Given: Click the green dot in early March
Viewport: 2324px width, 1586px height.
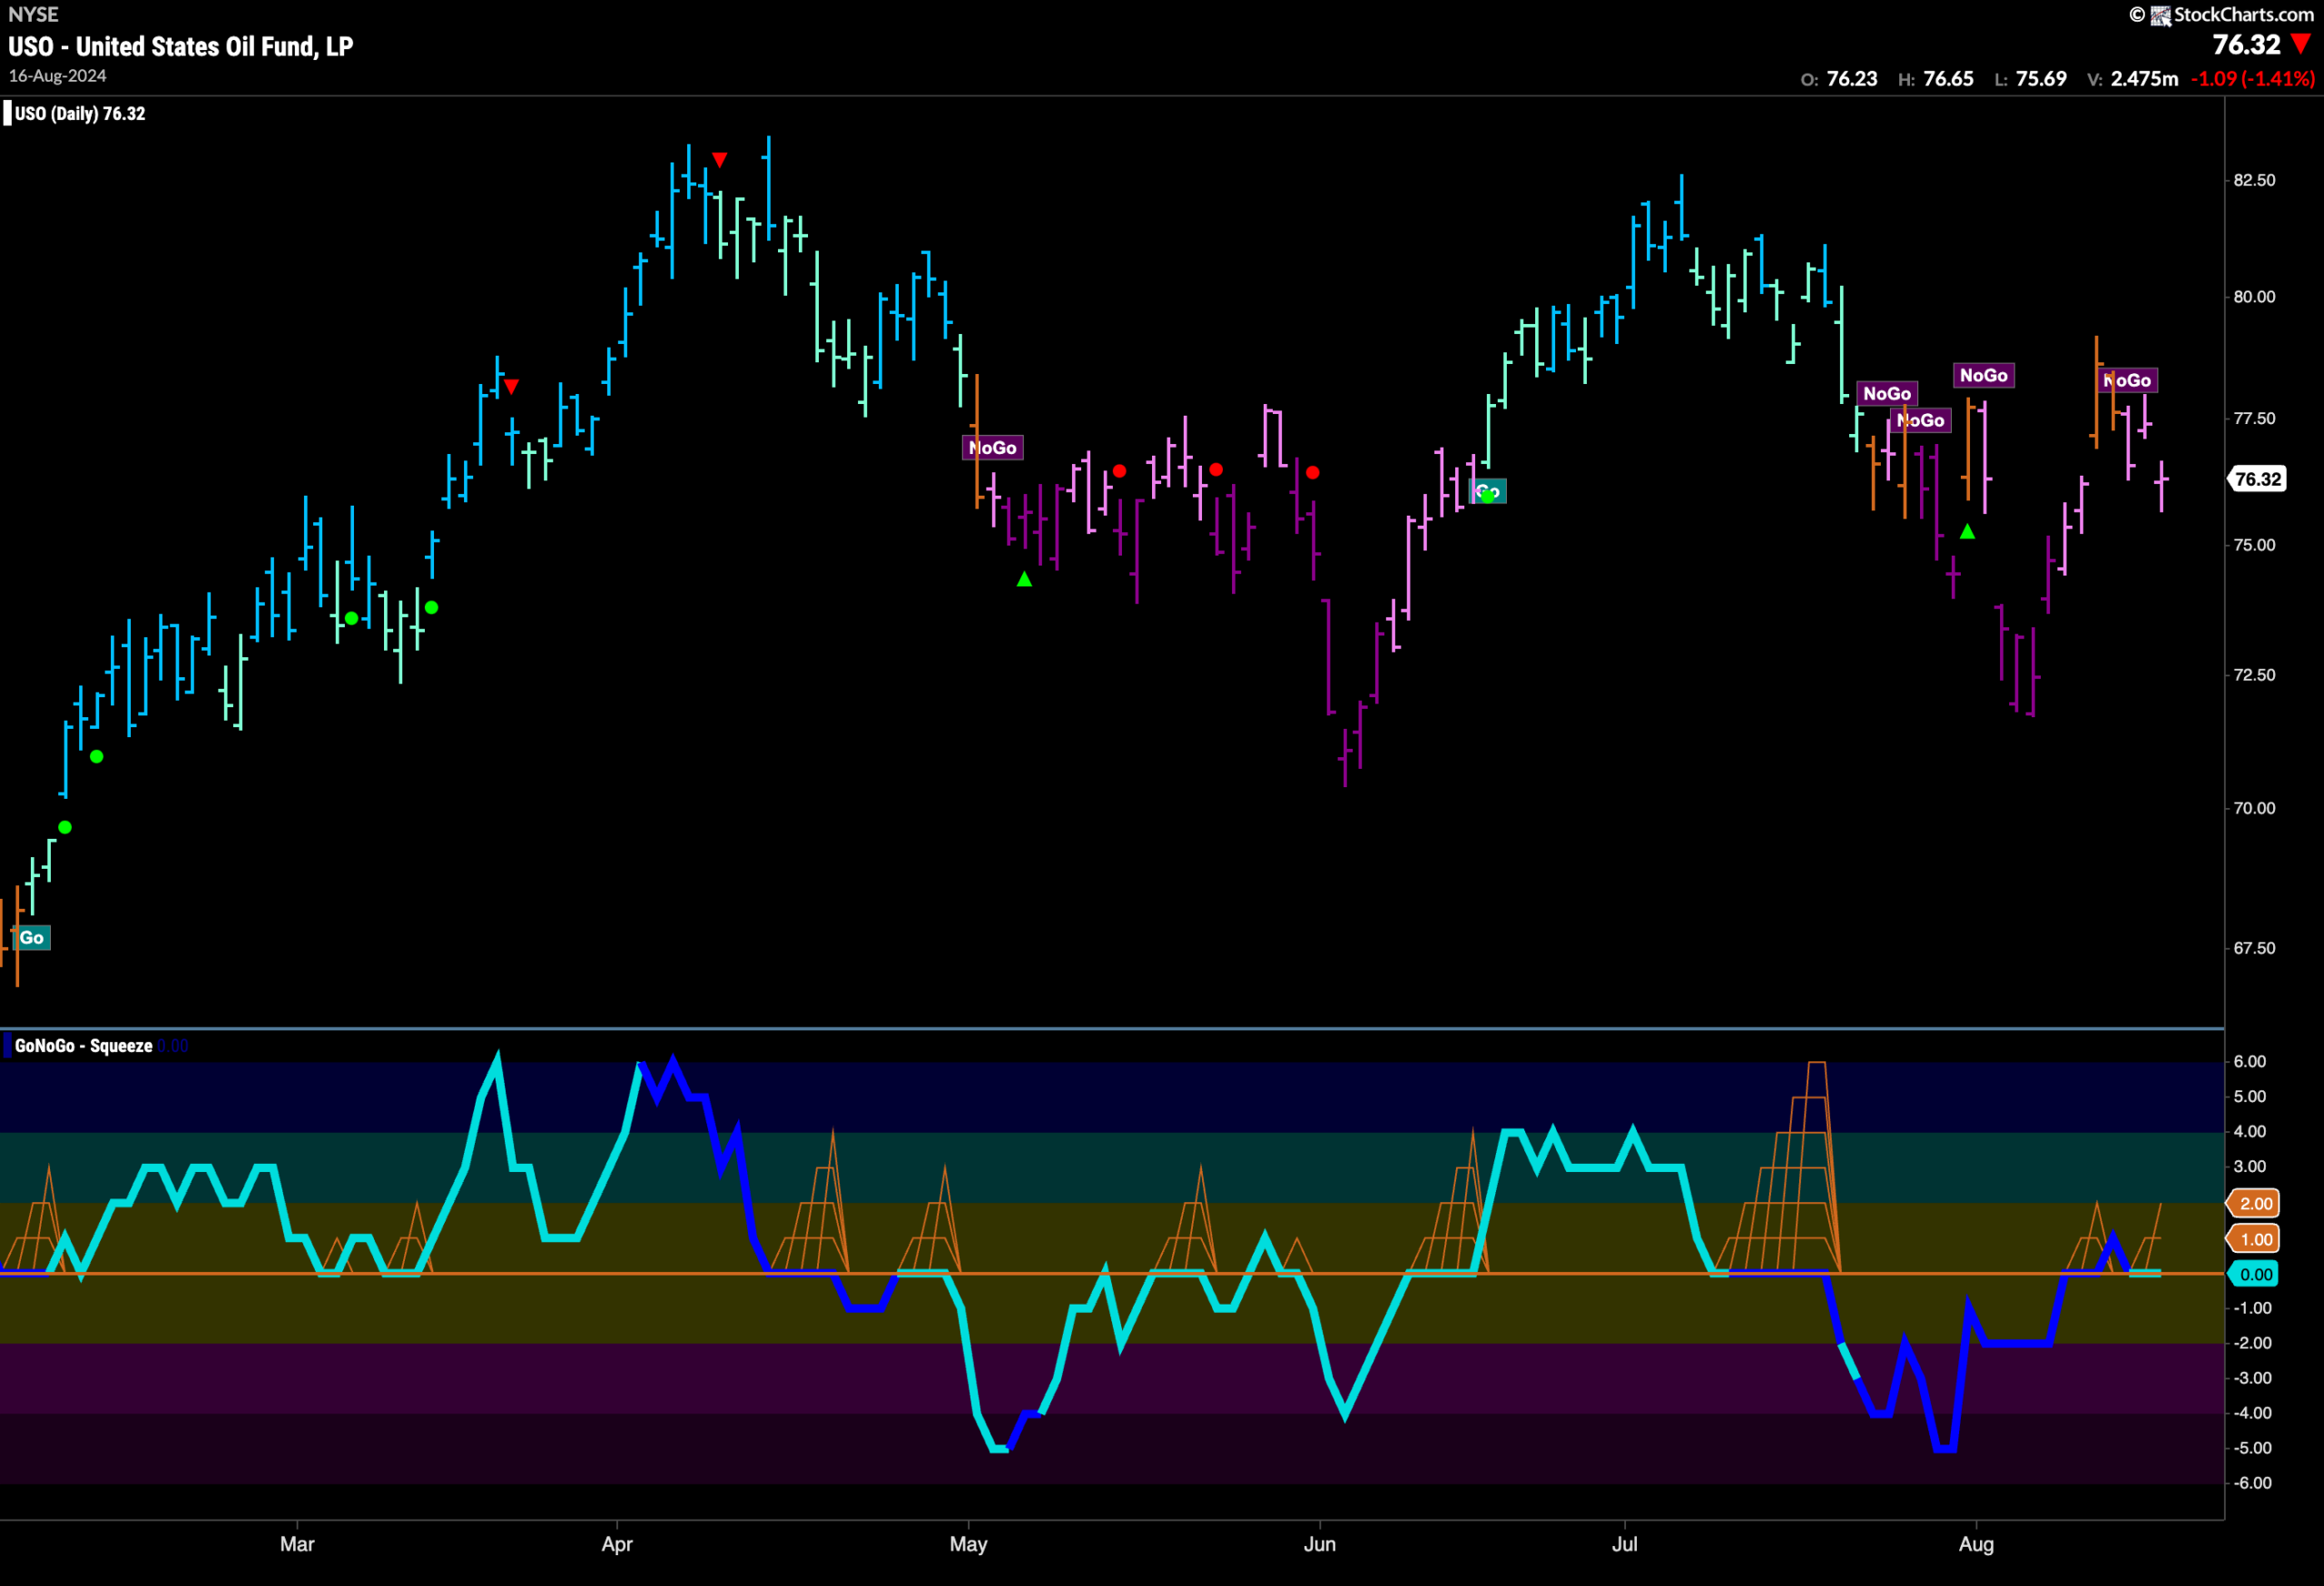Looking at the screenshot, I should (351, 619).
